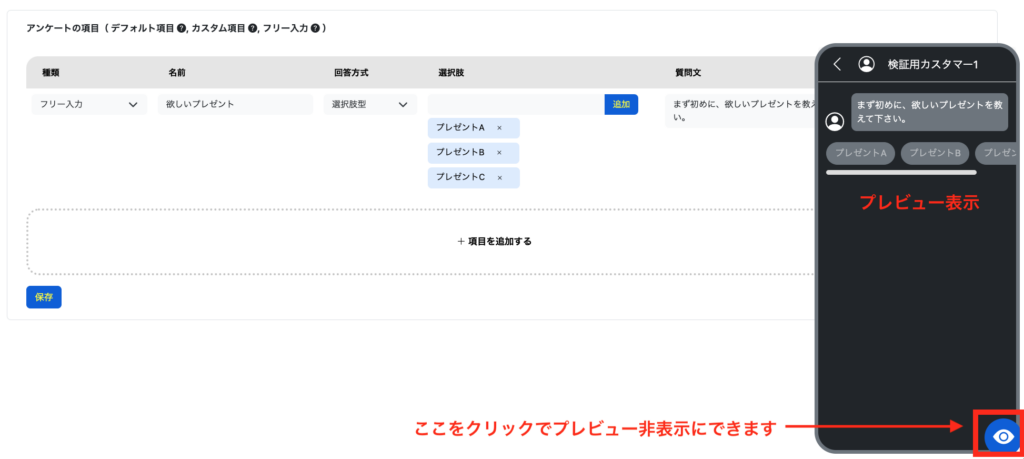Viewport: 1024px width, 459px height.
Task: Click the user avatar in preview header
Action: [x=866, y=64]
